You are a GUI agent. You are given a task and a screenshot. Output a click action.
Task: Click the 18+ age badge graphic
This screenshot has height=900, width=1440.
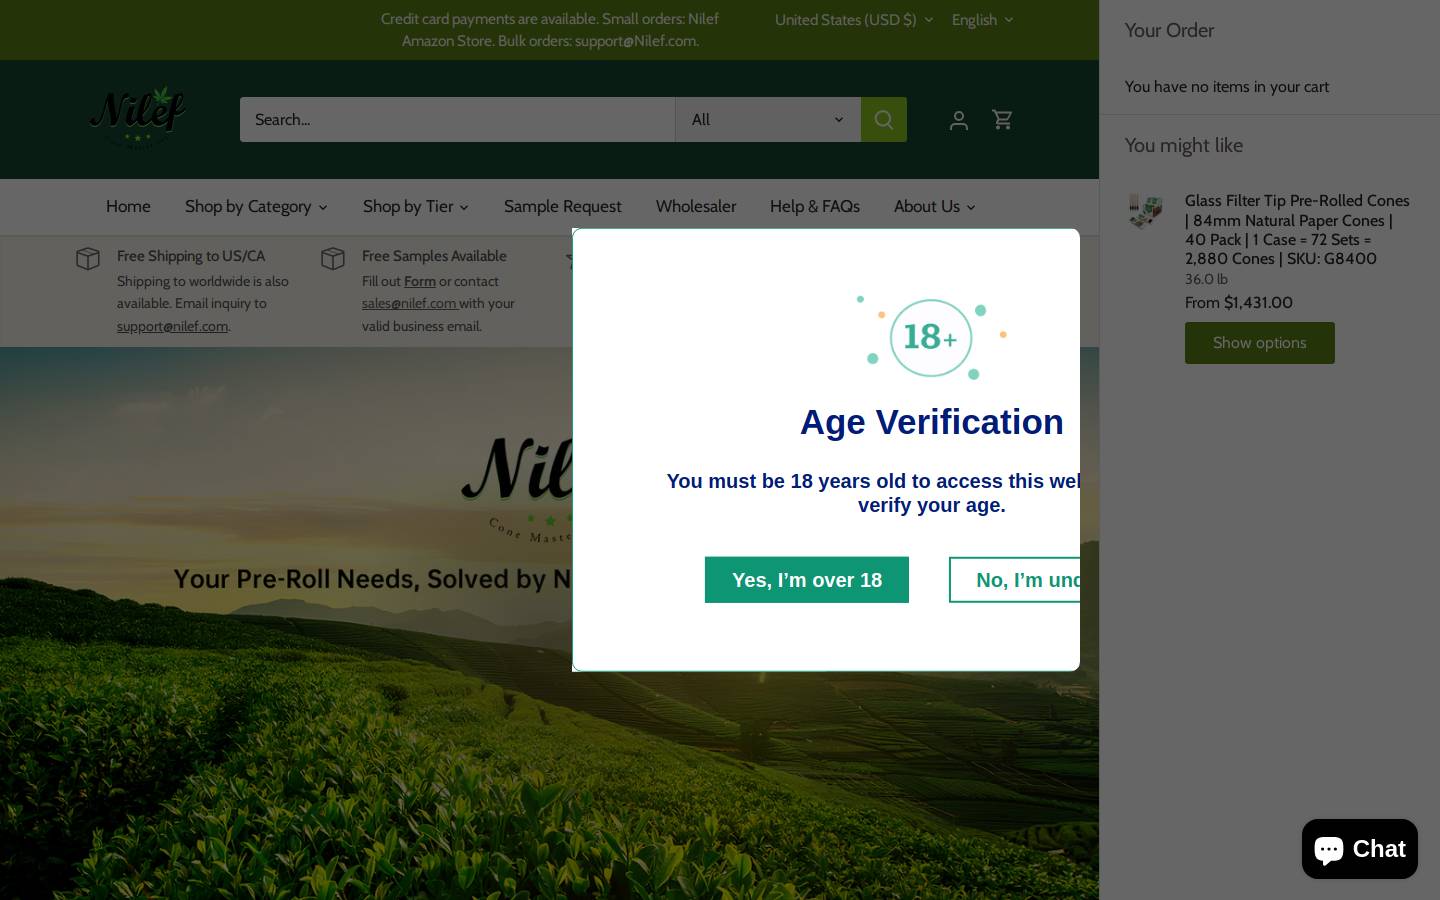[x=931, y=337]
